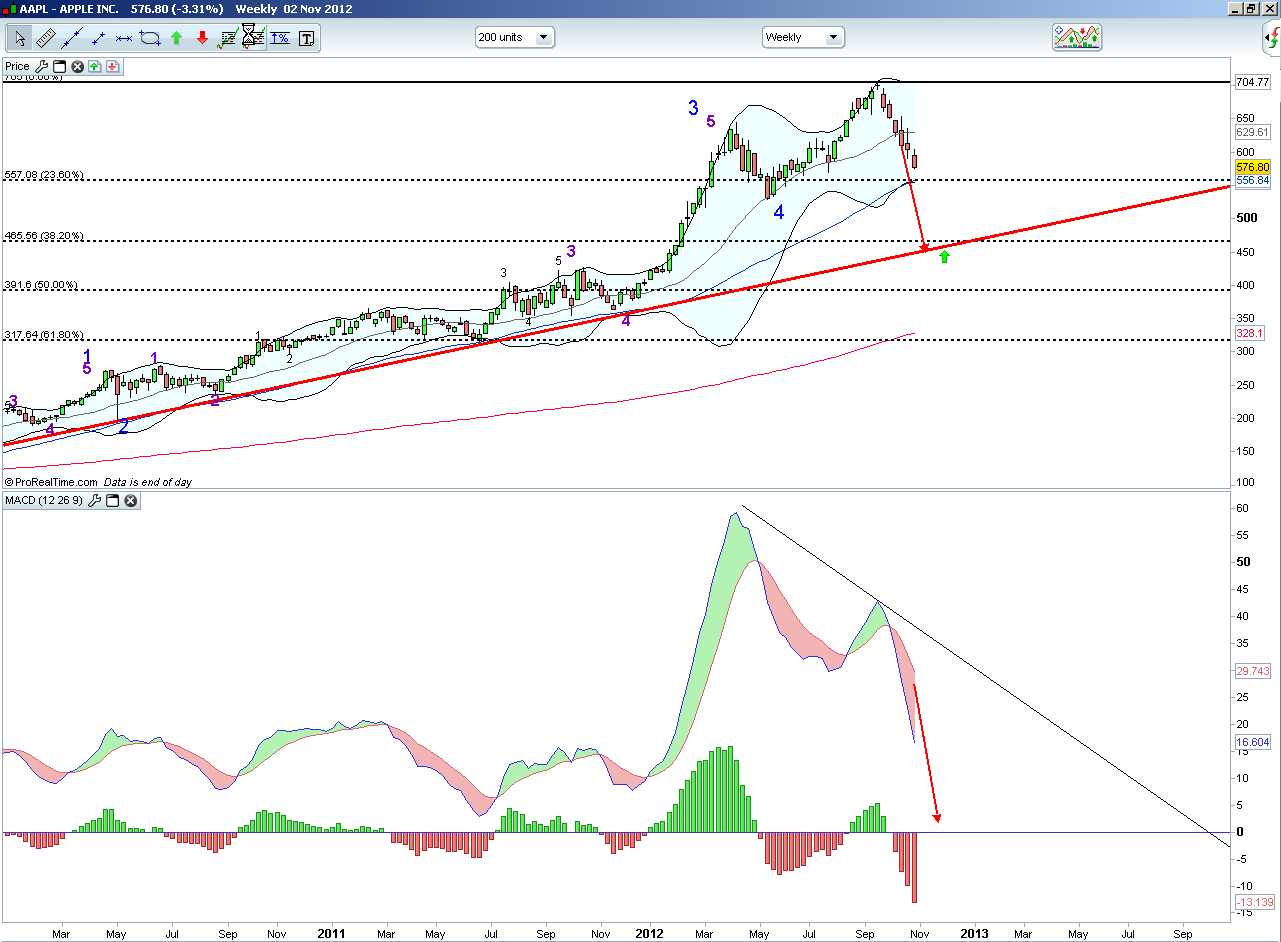The width and height of the screenshot is (1281, 942).
Task: Click the AAPL chart icon in title bar
Action: tap(10, 9)
